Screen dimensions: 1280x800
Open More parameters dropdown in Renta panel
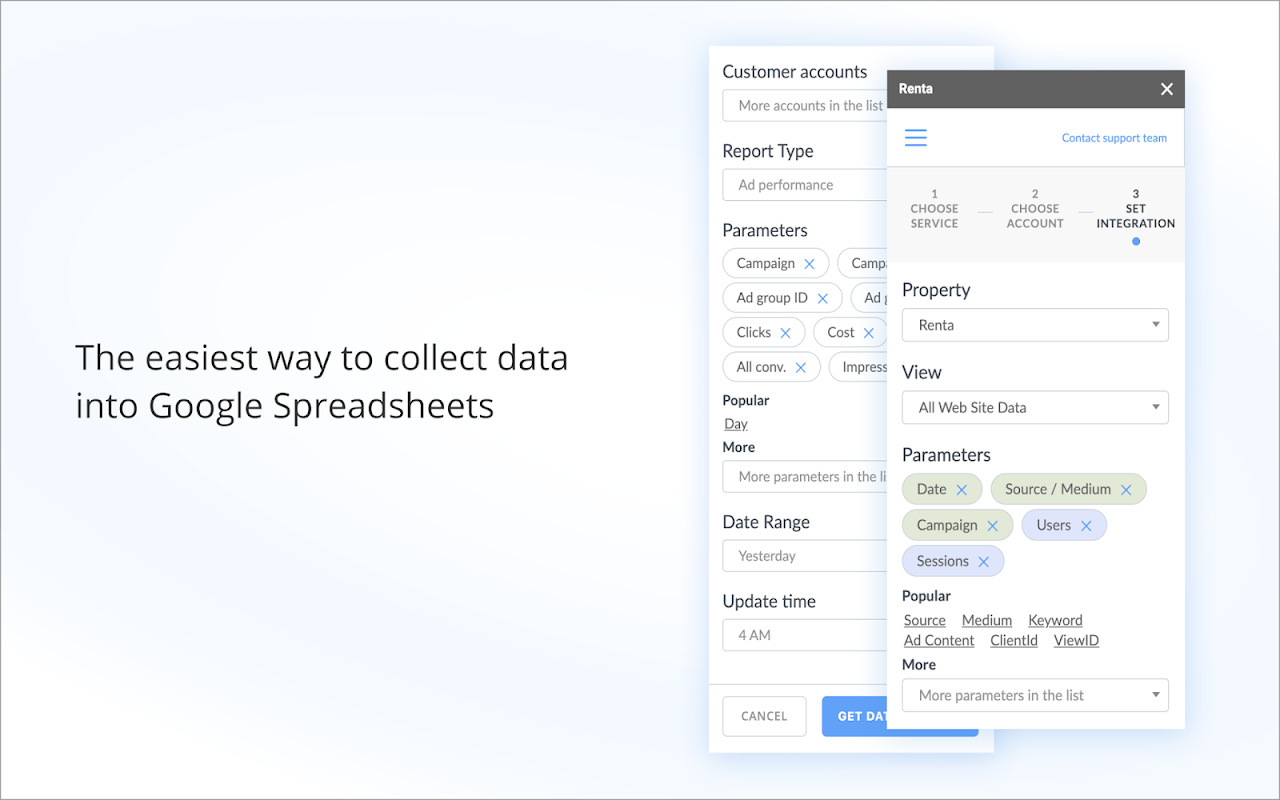(1035, 695)
